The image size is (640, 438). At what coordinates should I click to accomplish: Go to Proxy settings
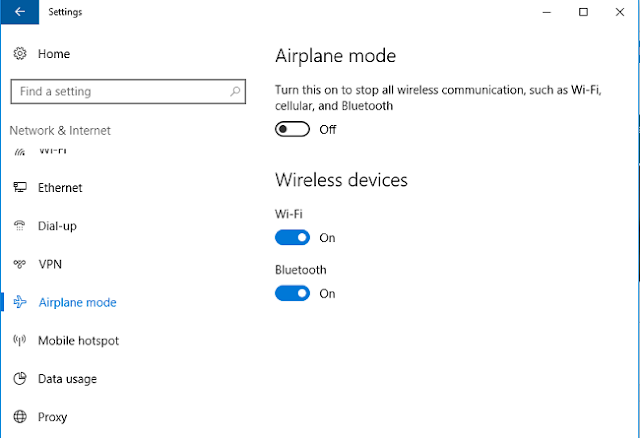[x=52, y=417]
